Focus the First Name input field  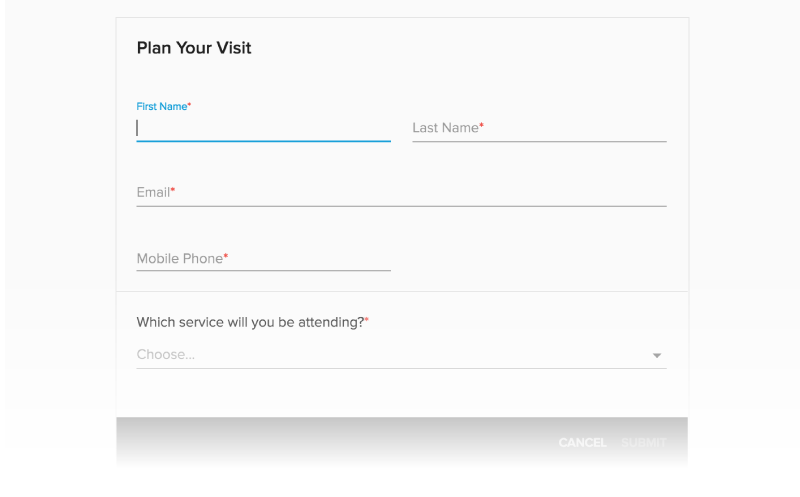(x=263, y=128)
